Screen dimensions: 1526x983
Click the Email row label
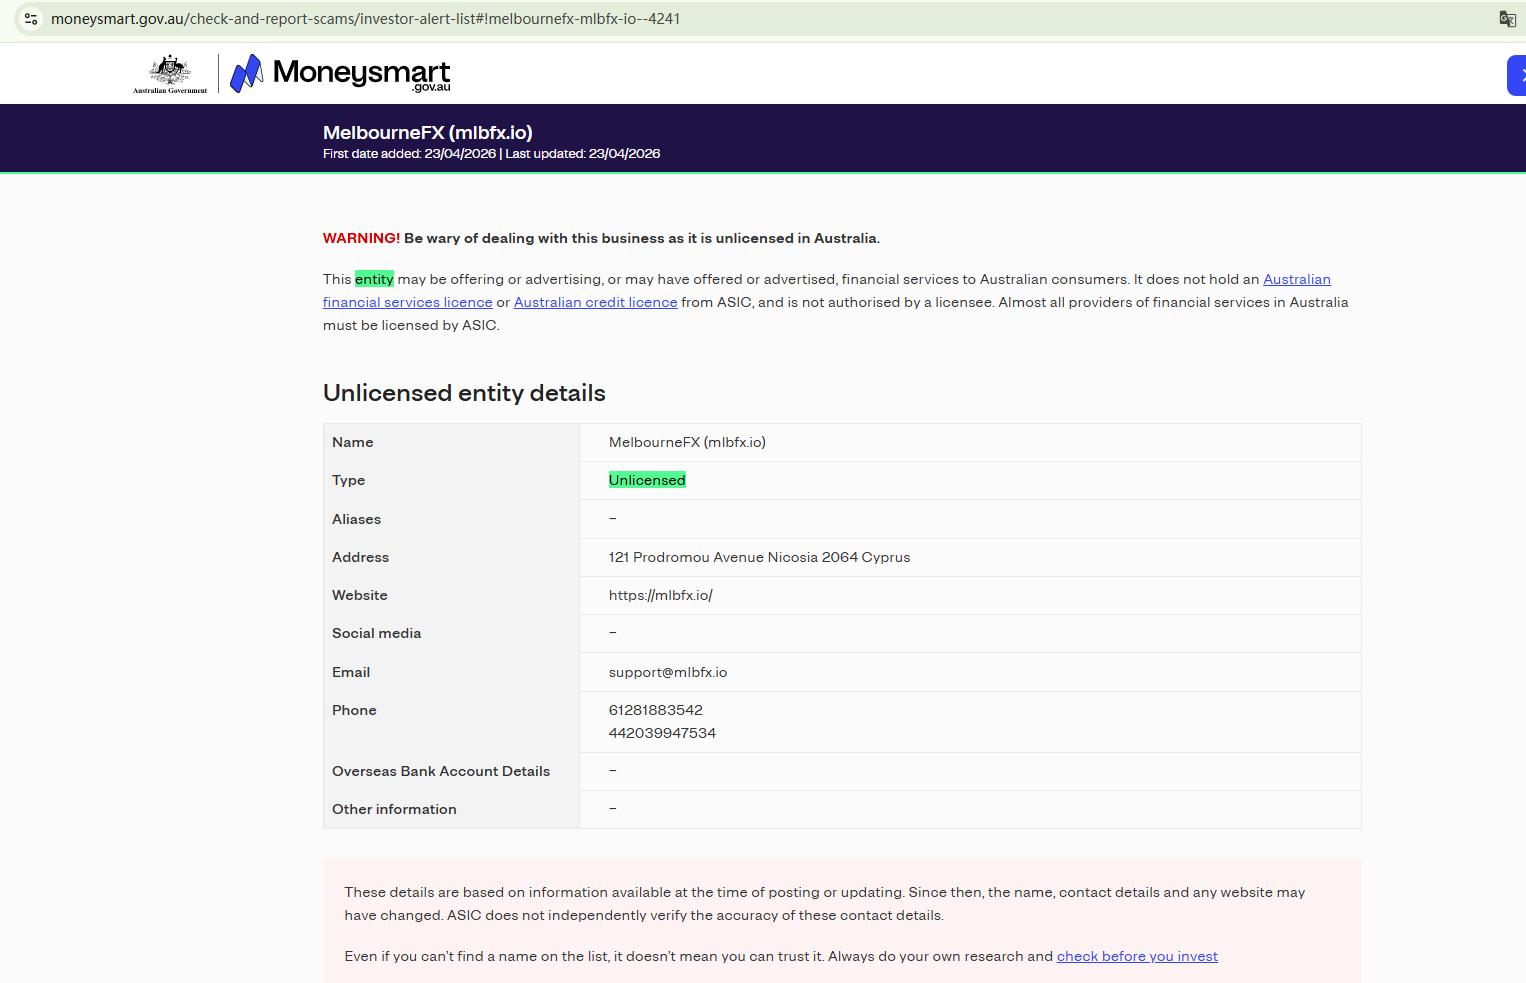(351, 672)
